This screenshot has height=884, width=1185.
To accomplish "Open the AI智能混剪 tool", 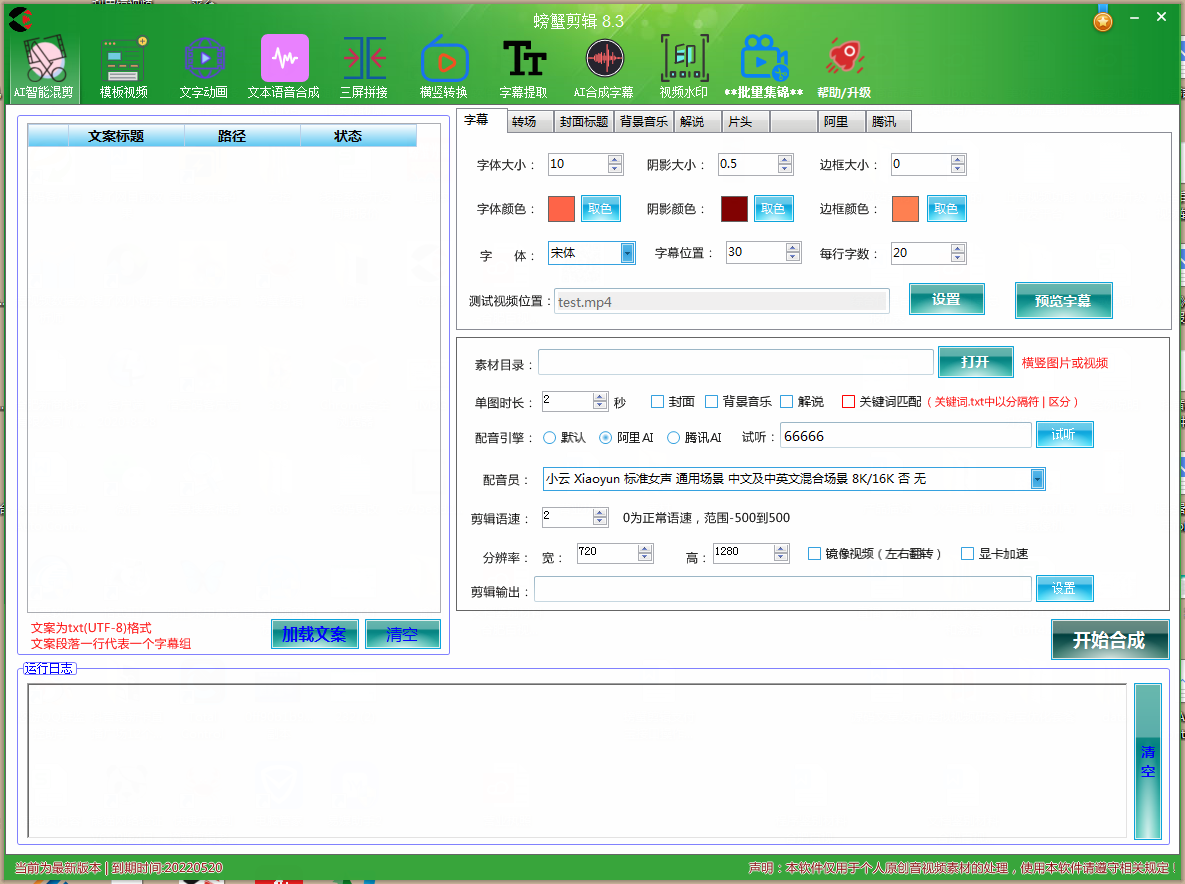I will coord(44,63).
